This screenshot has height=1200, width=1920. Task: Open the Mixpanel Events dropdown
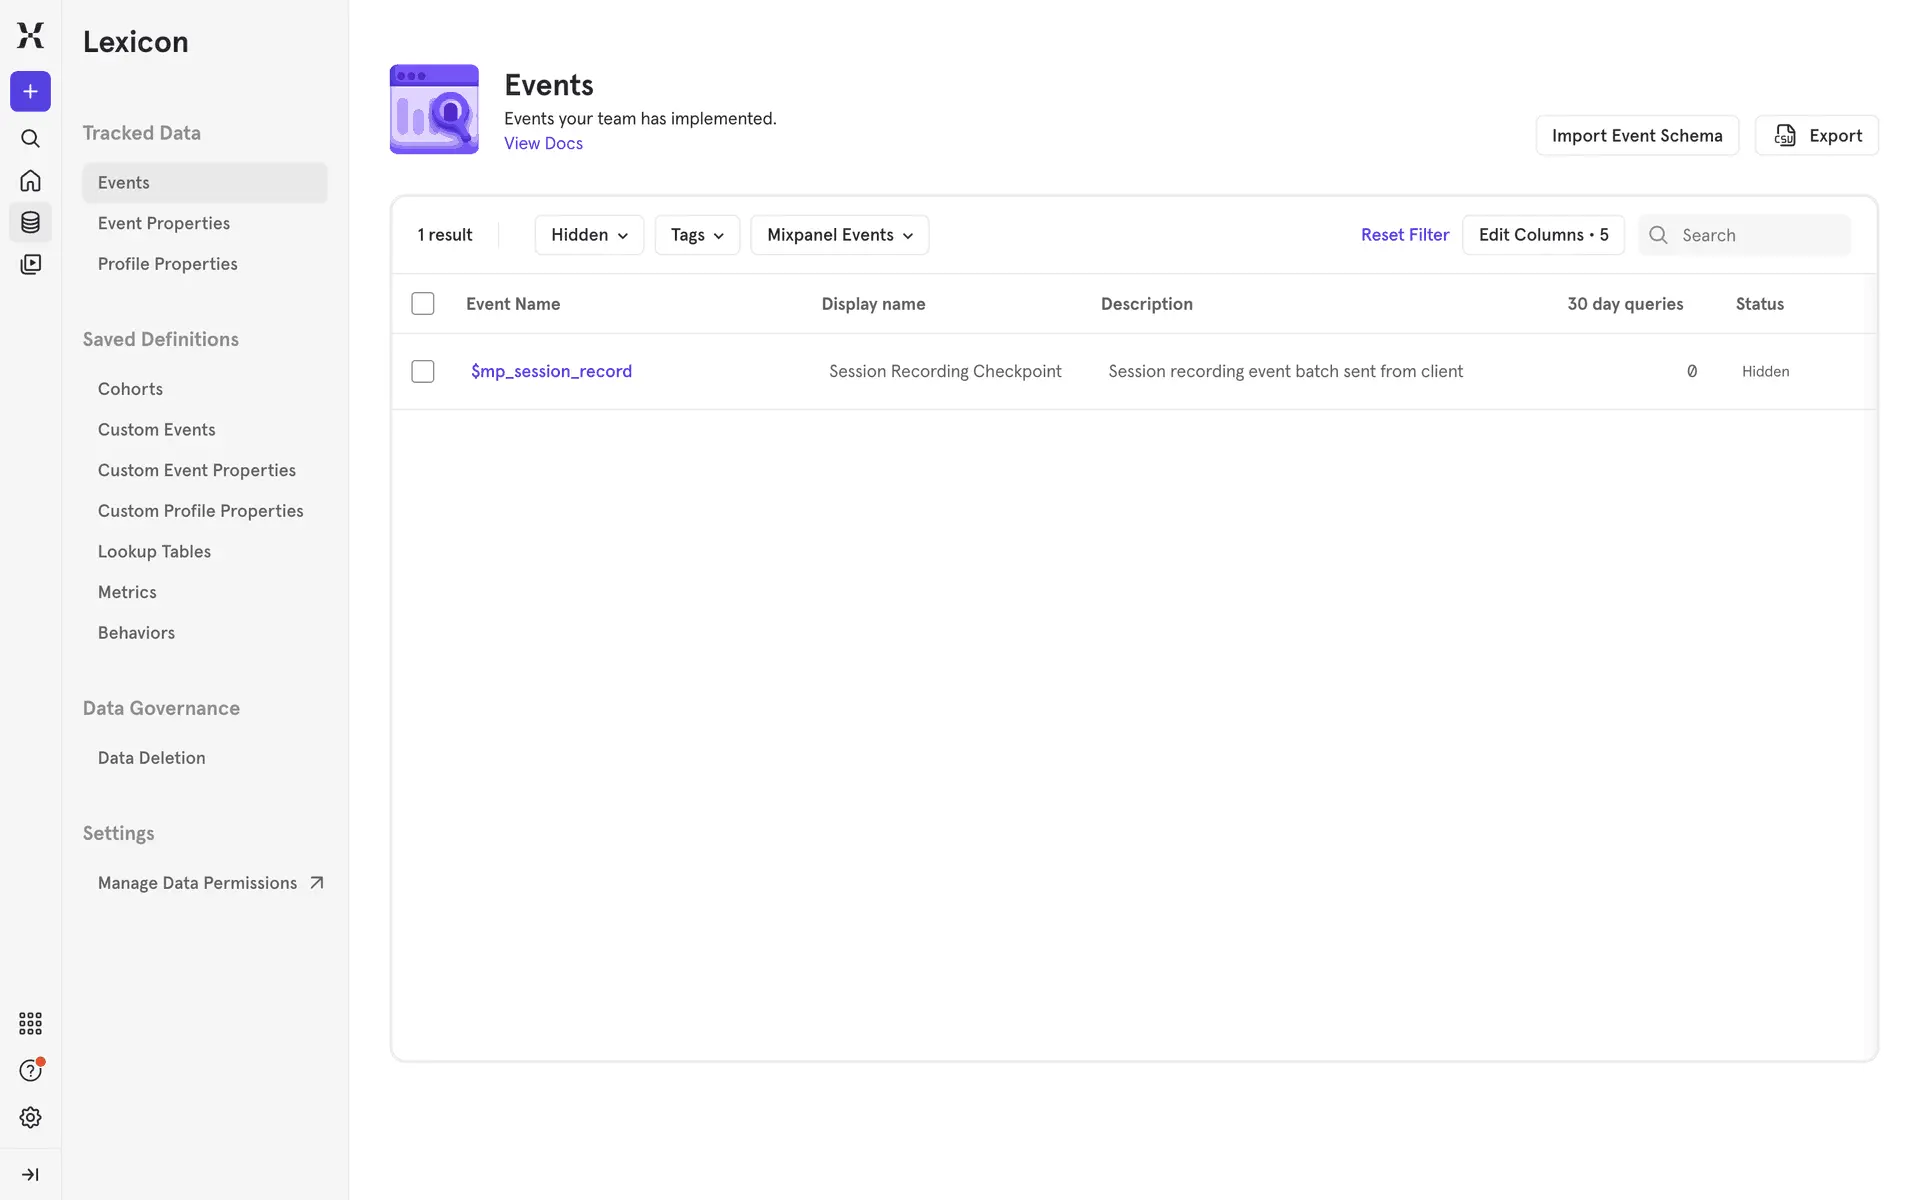[839, 235]
